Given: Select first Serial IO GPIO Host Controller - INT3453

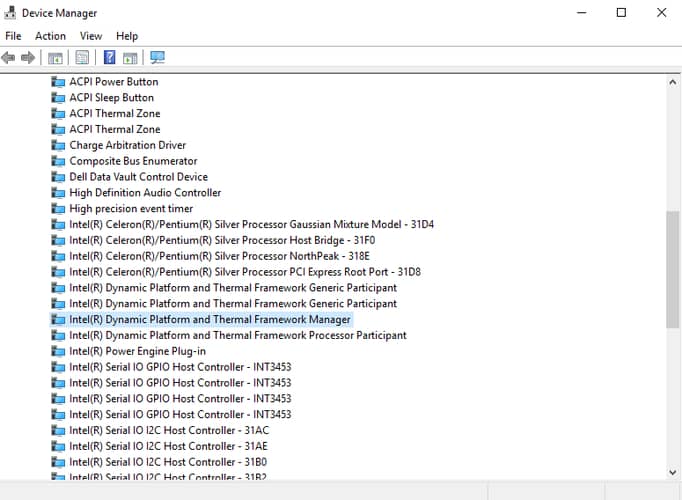Looking at the screenshot, I should coord(180,367).
